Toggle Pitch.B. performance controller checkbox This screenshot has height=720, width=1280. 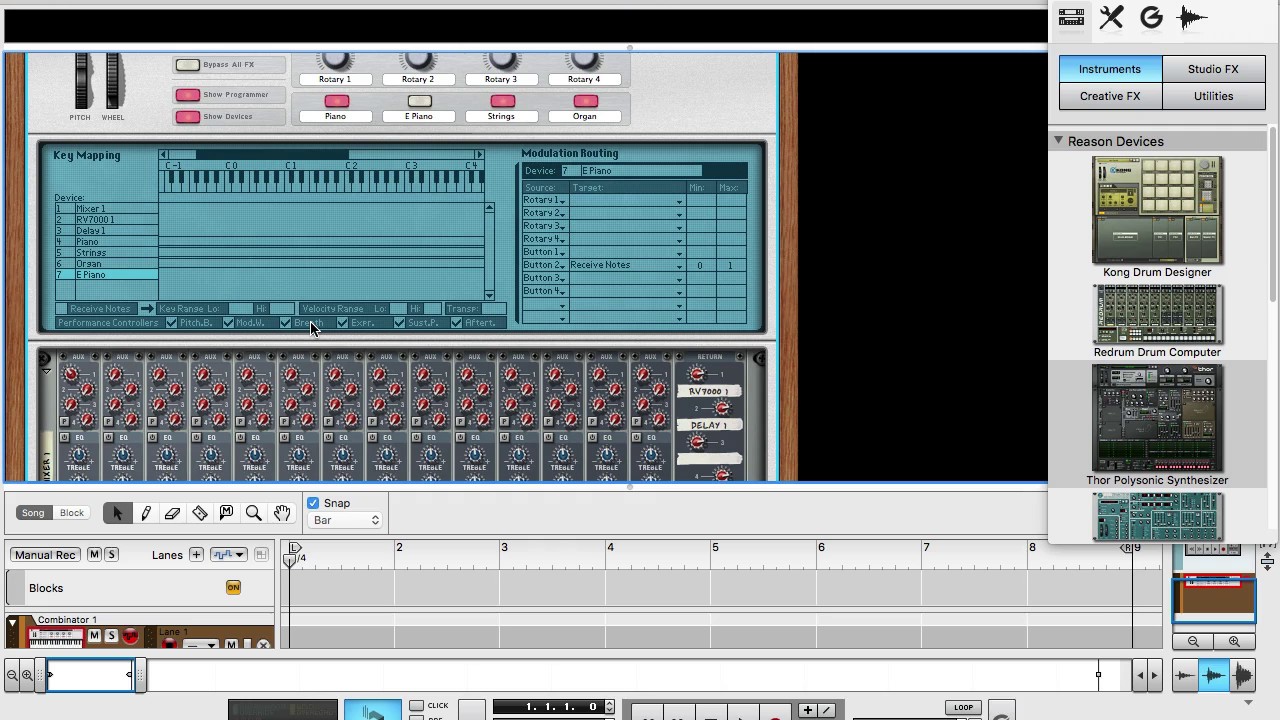point(171,323)
